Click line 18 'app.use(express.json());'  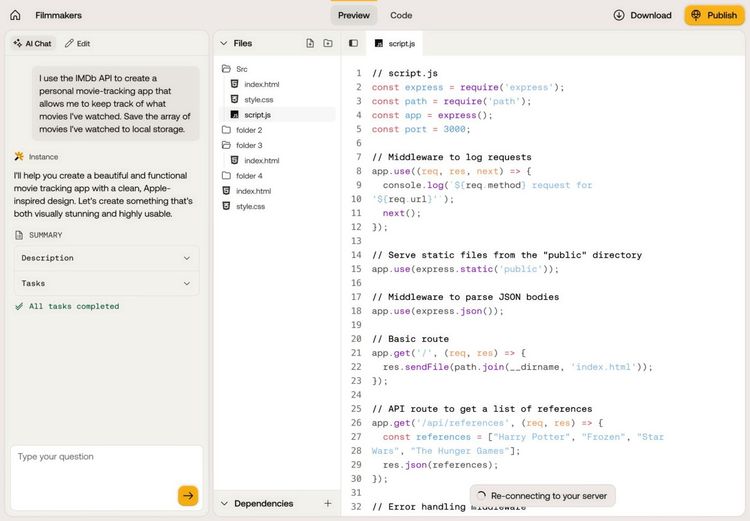[x=438, y=311]
